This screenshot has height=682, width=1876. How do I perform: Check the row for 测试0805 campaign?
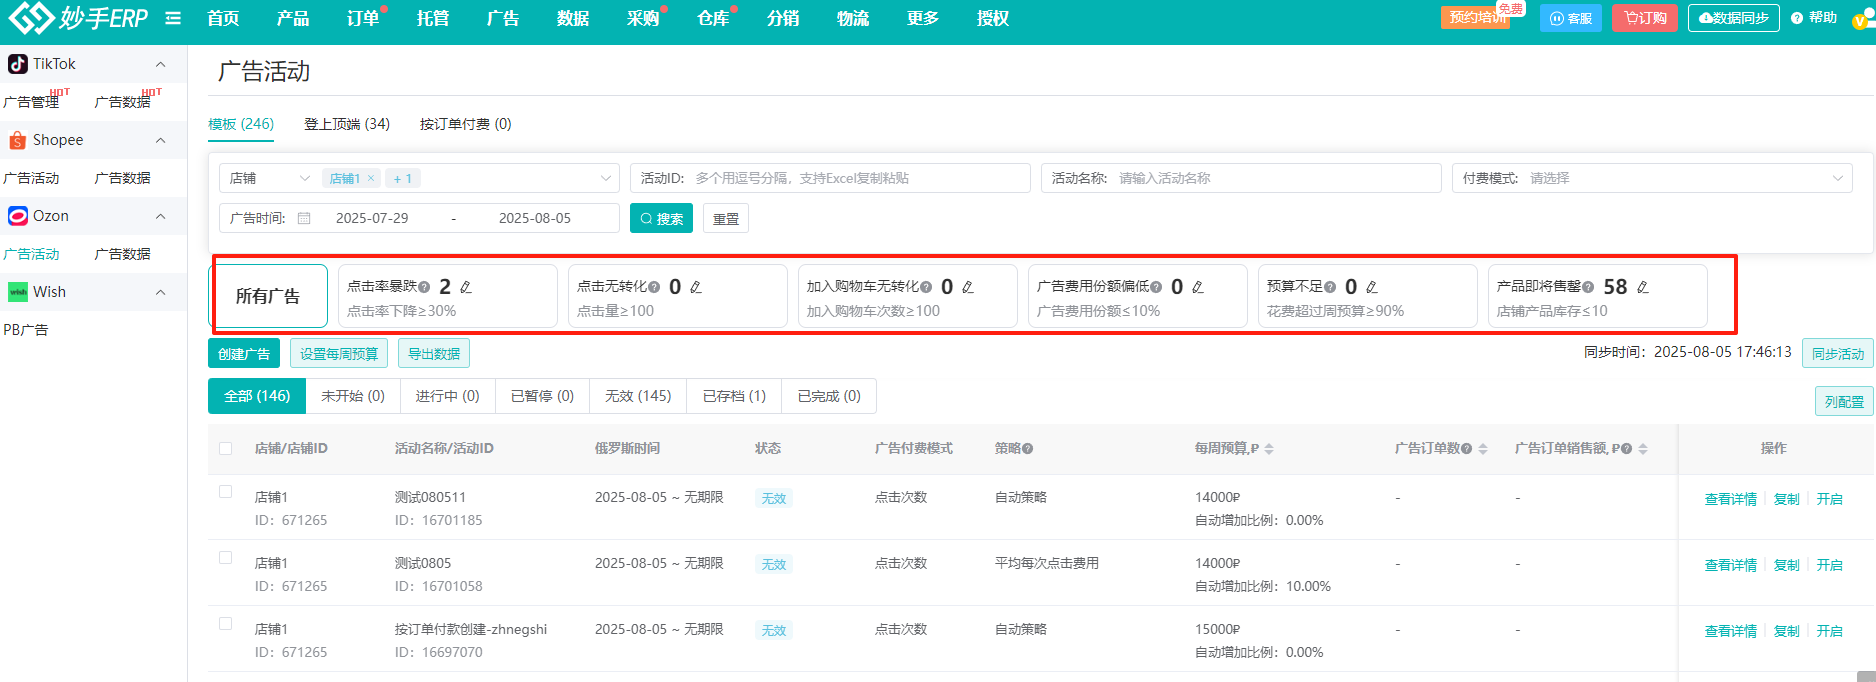(x=226, y=558)
